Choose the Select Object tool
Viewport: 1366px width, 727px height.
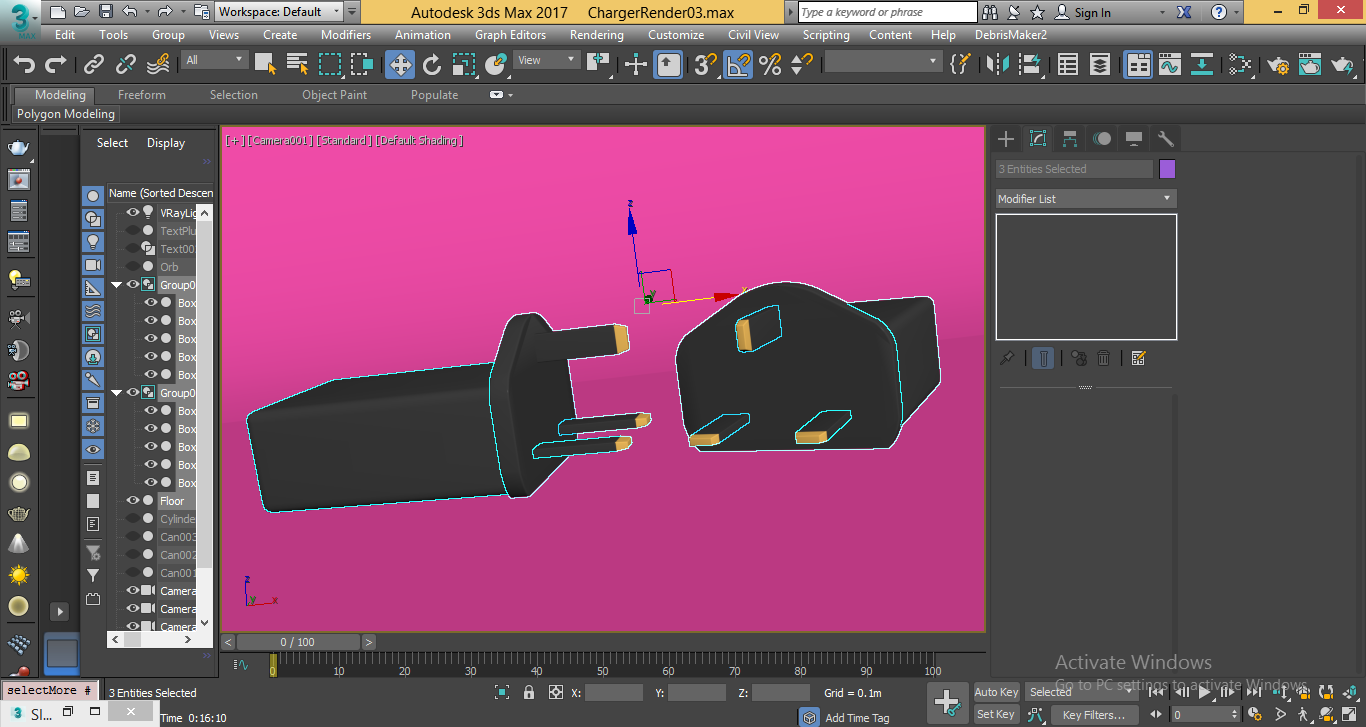click(265, 65)
